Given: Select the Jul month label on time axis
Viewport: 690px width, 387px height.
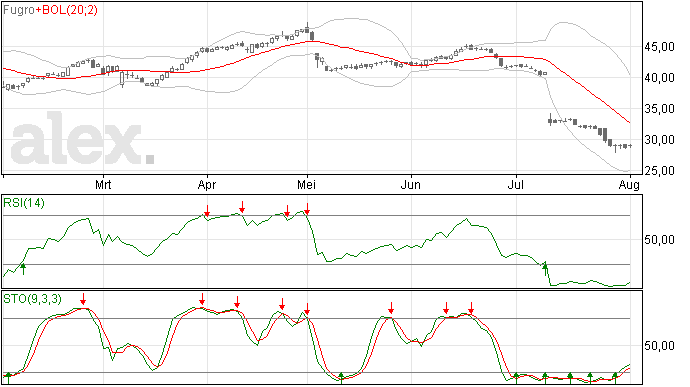Looking at the screenshot, I should [x=515, y=185].
